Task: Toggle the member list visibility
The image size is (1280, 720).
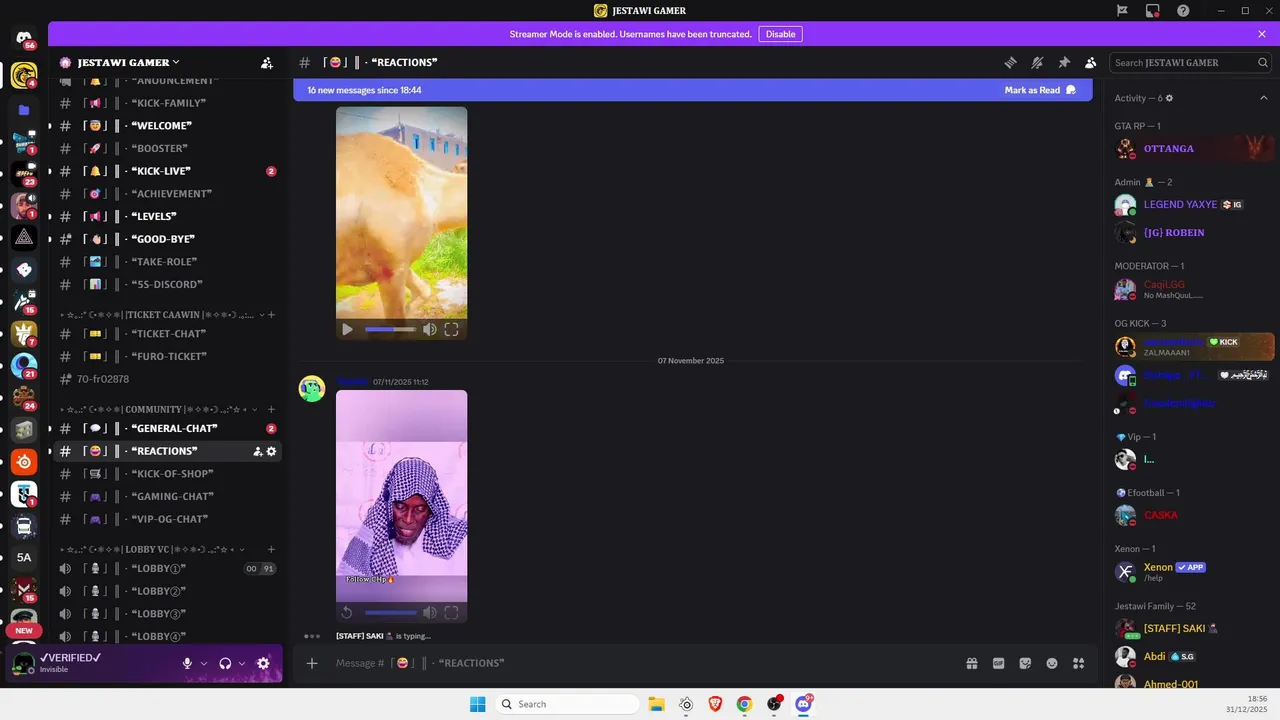Action: coord(1091,62)
